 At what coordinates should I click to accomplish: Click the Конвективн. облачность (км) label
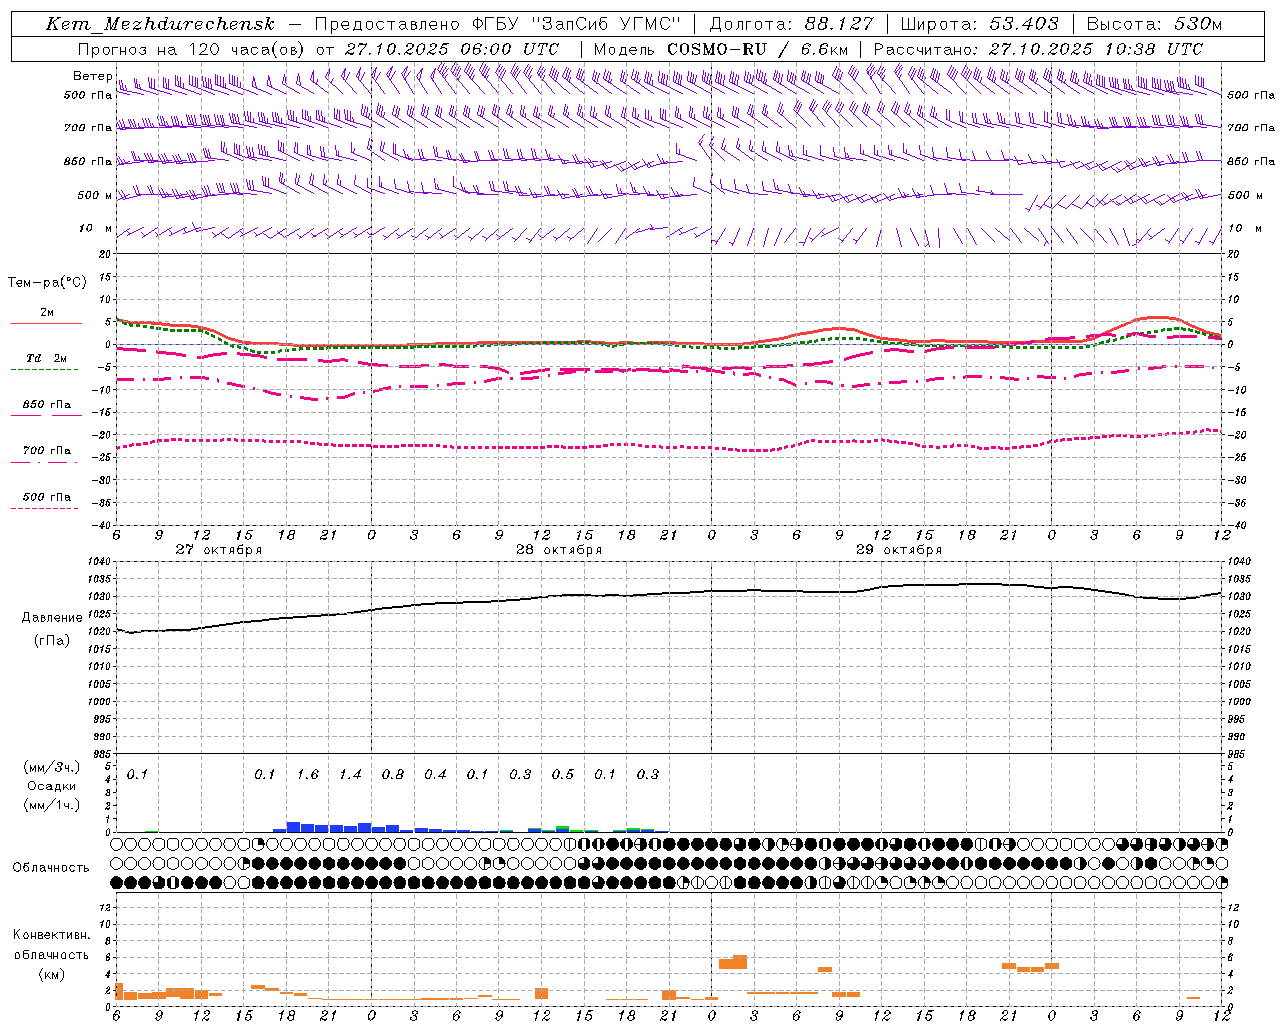click(x=51, y=954)
